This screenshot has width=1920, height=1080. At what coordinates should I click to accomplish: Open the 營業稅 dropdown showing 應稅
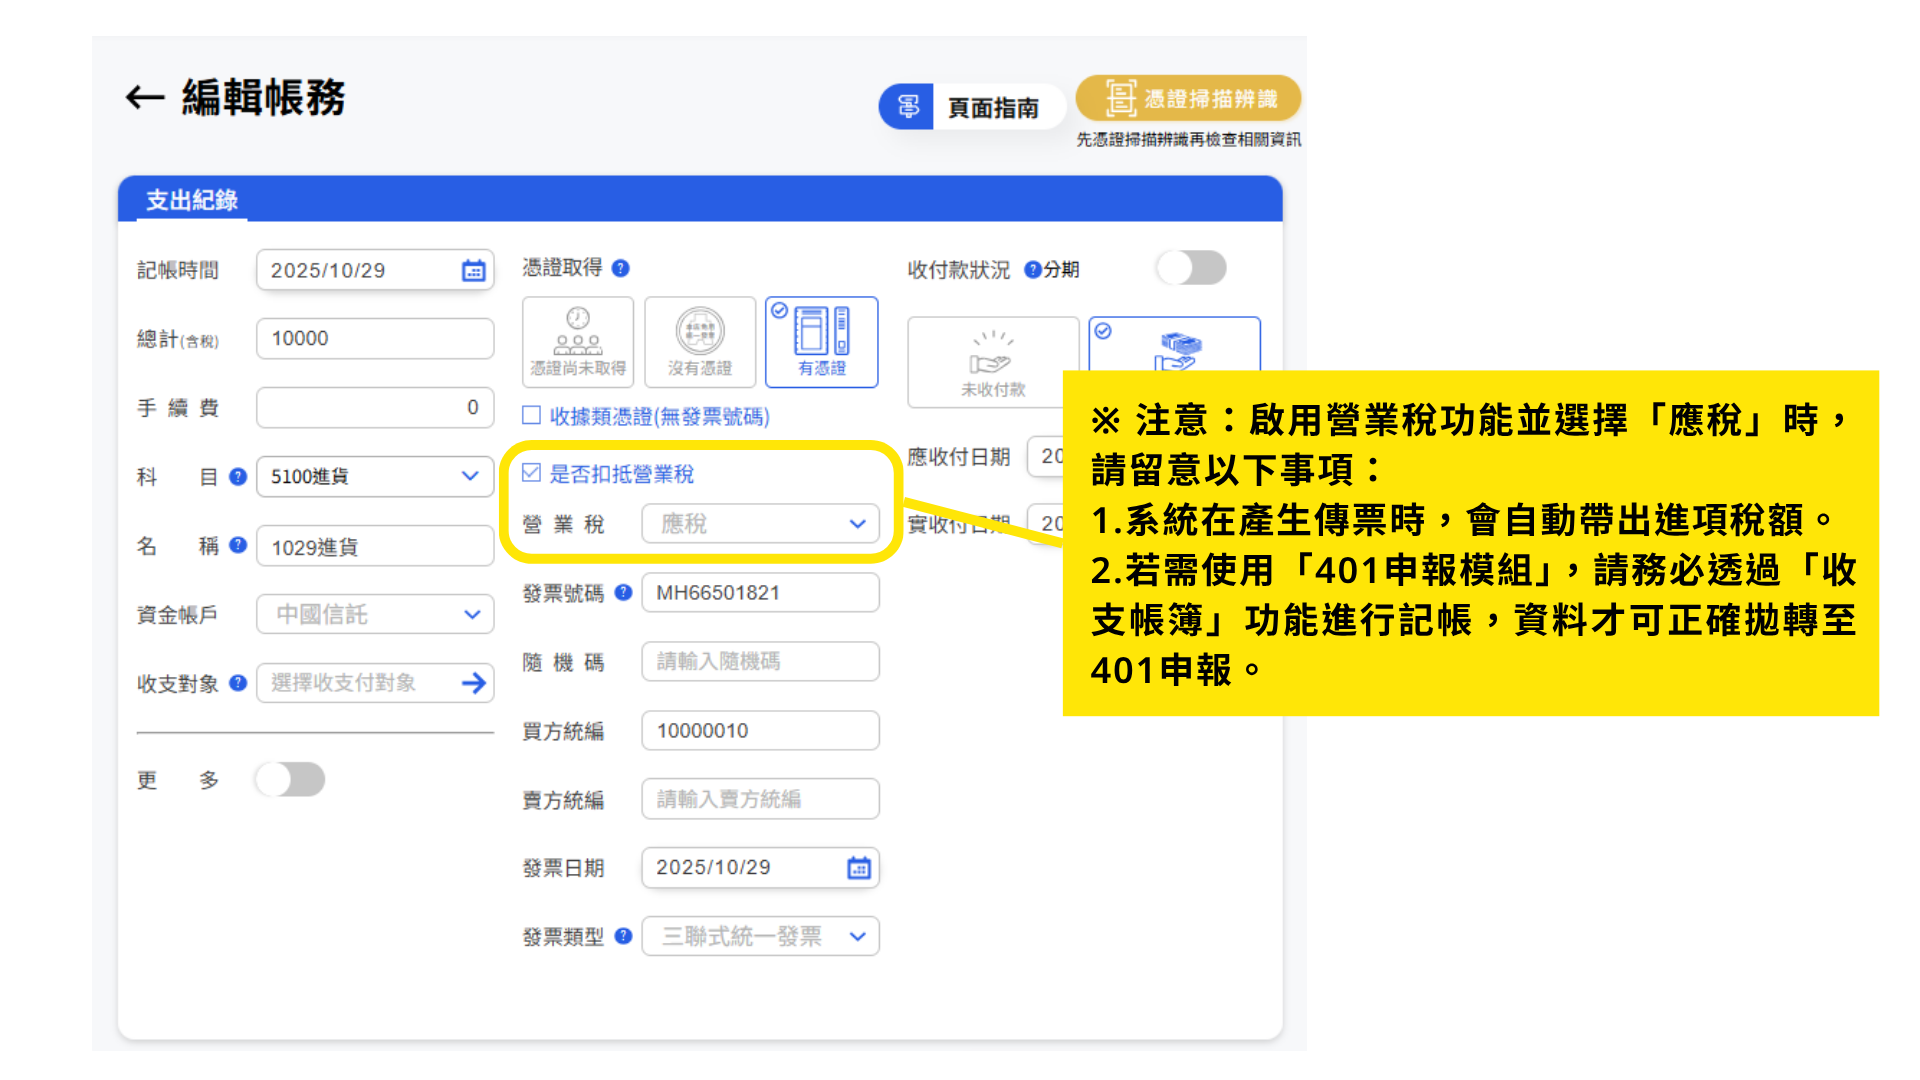point(760,524)
